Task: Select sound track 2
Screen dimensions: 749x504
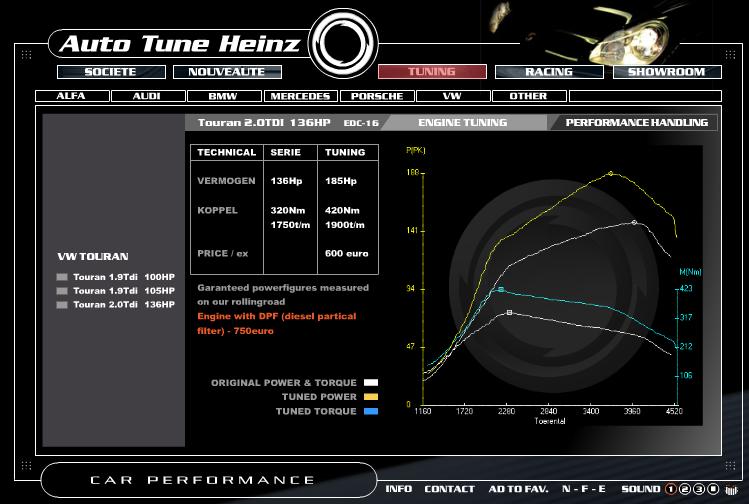Action: tap(685, 489)
